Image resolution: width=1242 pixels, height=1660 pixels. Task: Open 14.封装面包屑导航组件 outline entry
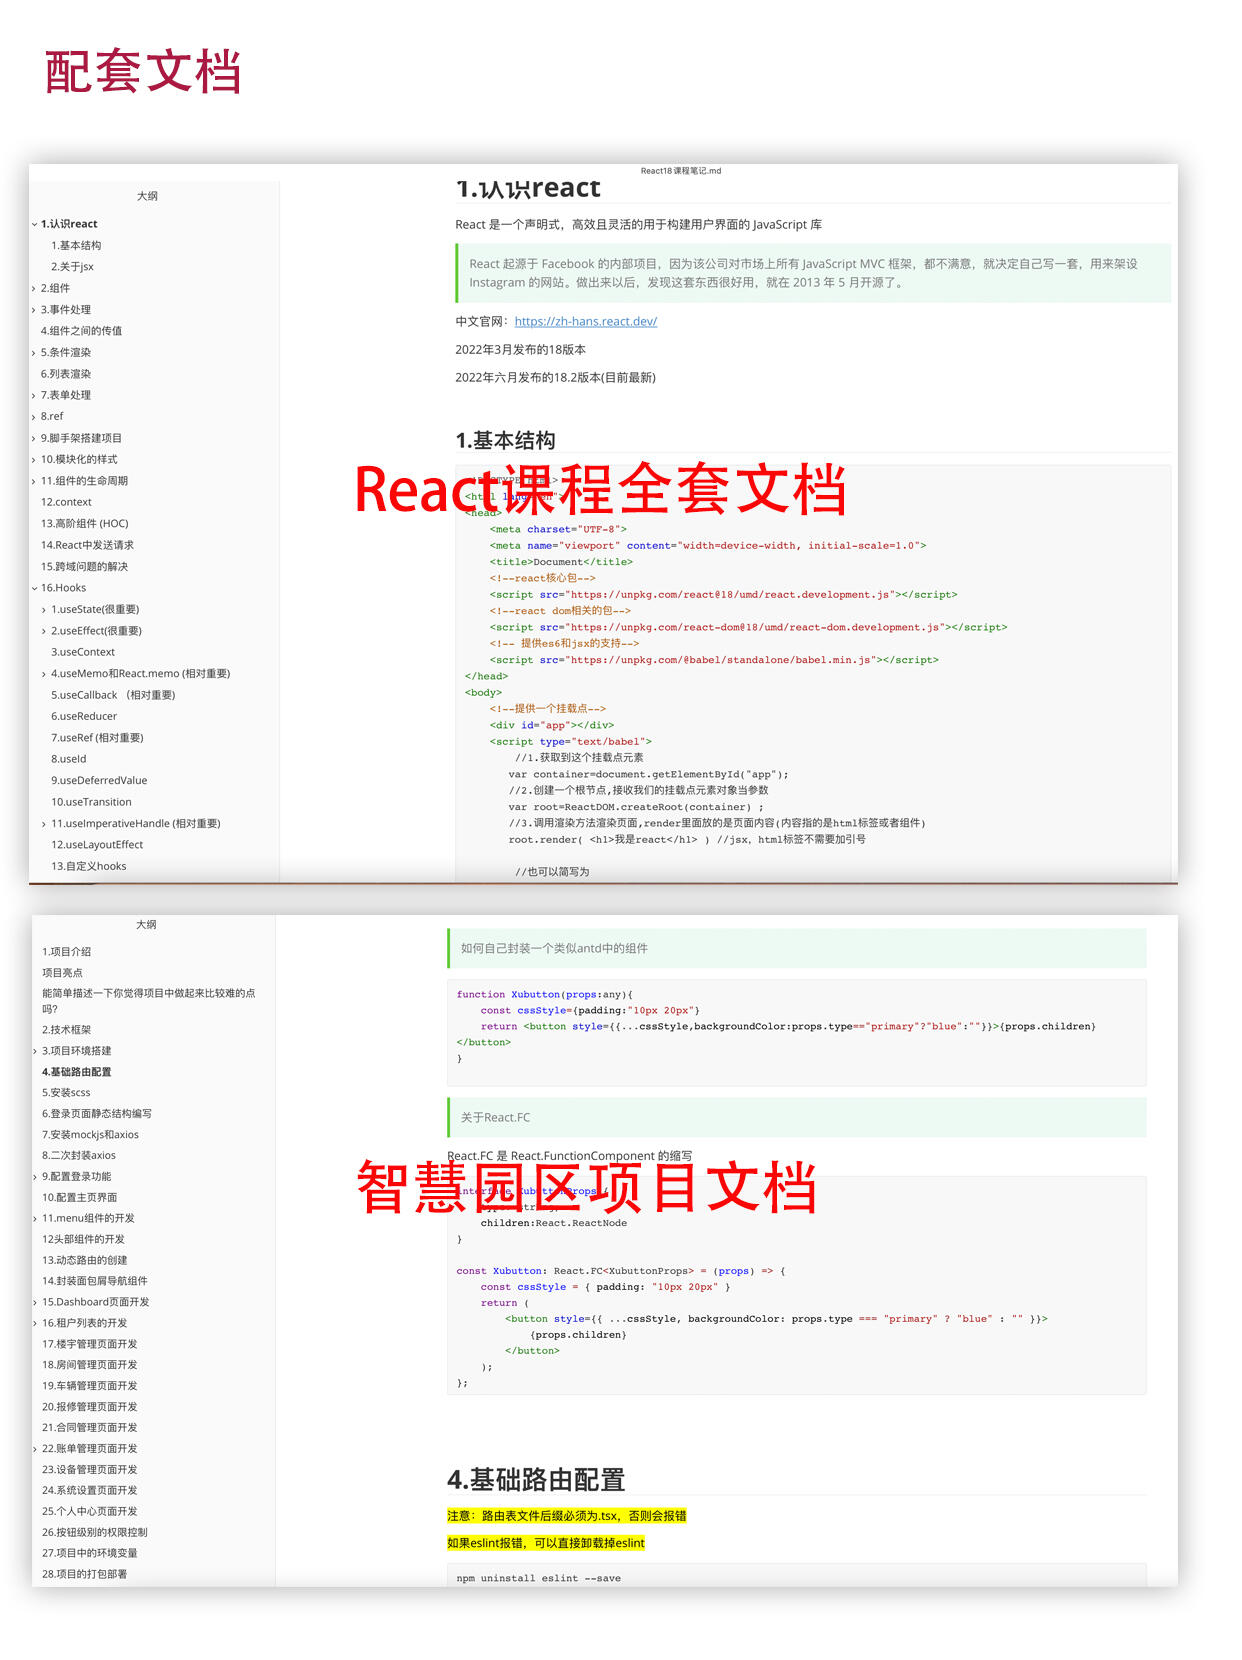95,1281
